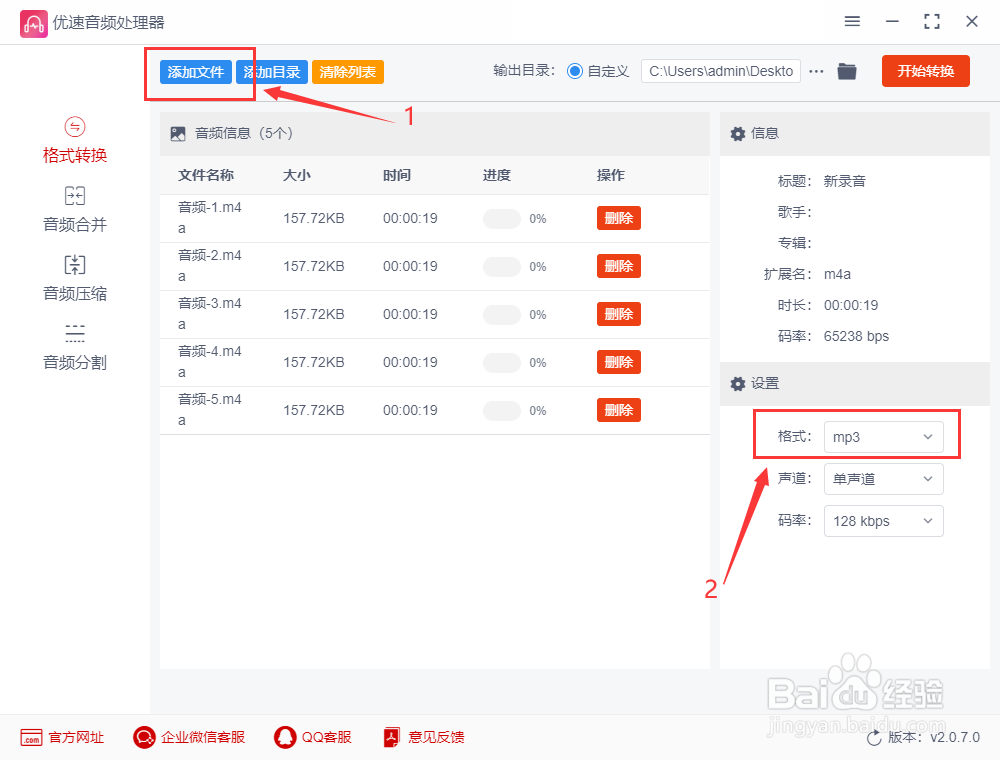This screenshot has height=760, width=1000.
Task: Click the output path input field
Action: coord(721,71)
